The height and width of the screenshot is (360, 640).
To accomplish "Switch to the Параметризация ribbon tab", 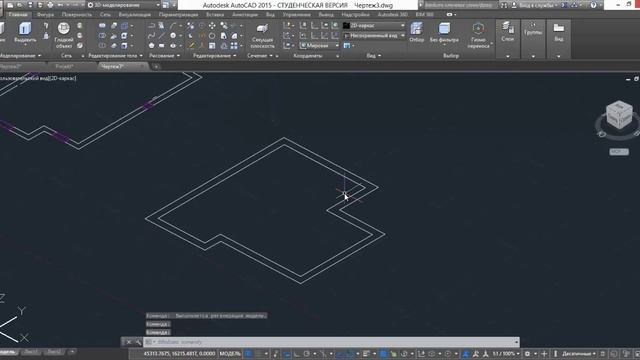I will [x=178, y=15].
